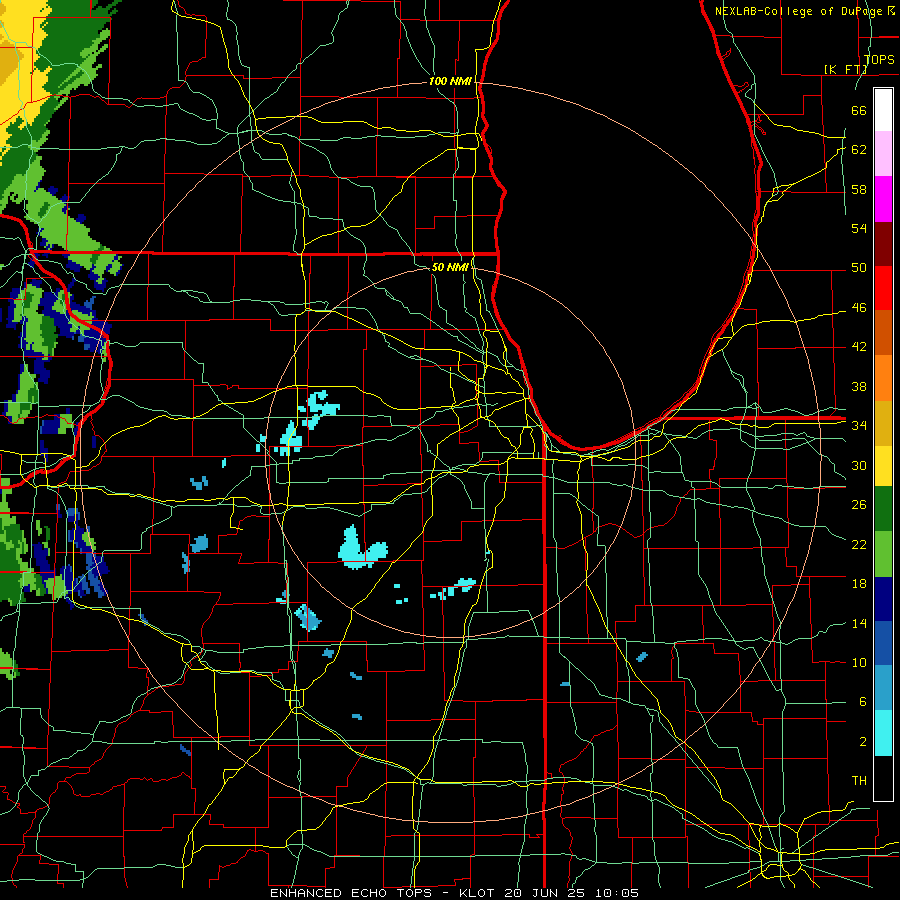Select the cyan legend swatch
Screen dimensions: 900x900
pos(883,733)
